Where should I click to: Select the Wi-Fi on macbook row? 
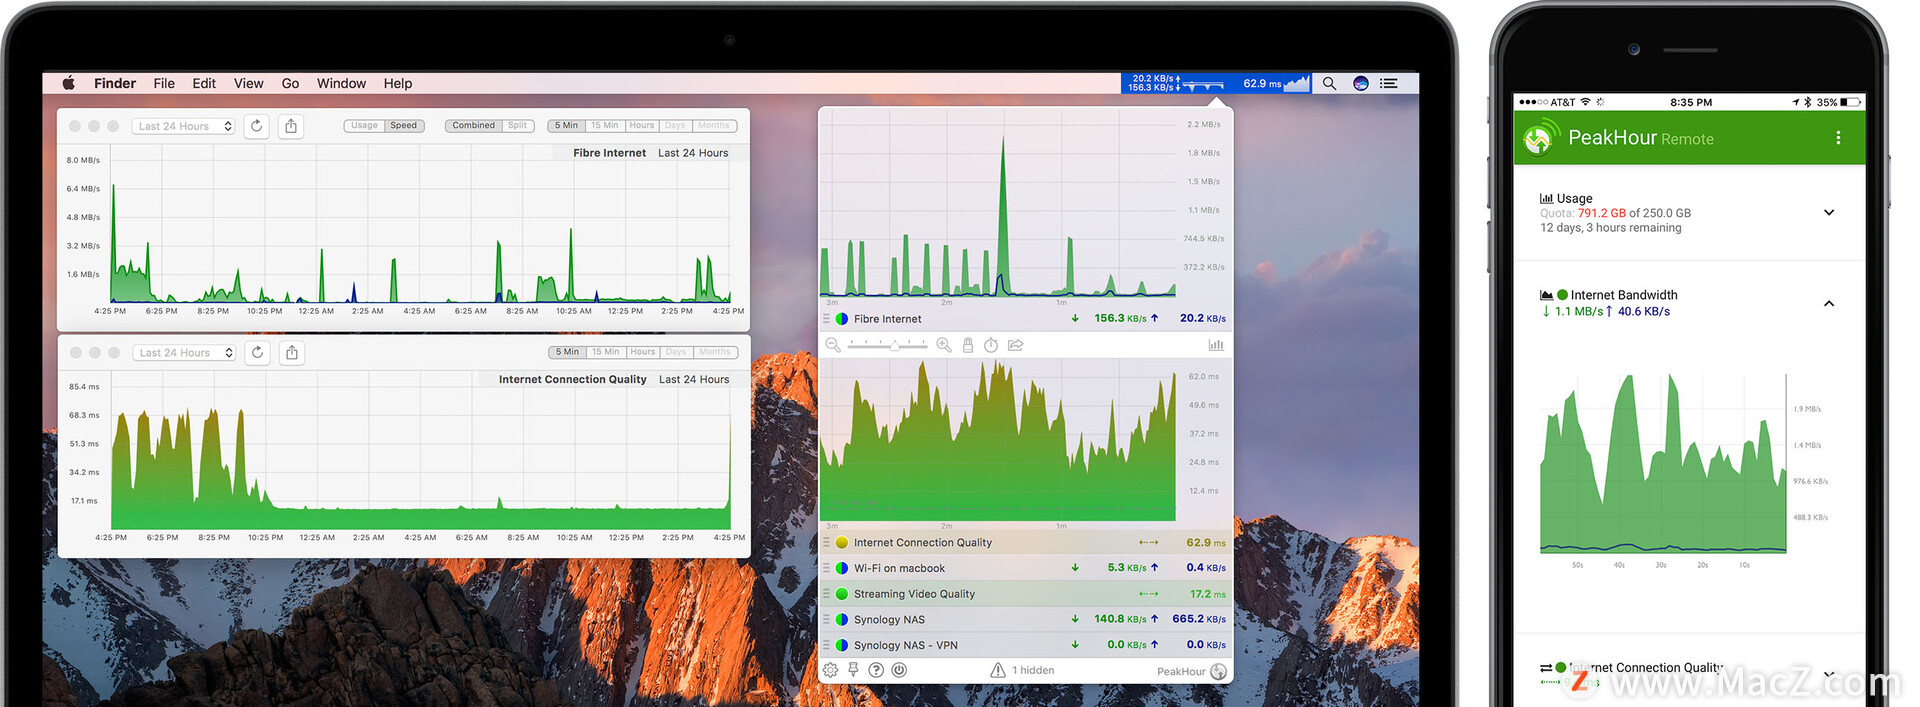(1026, 568)
